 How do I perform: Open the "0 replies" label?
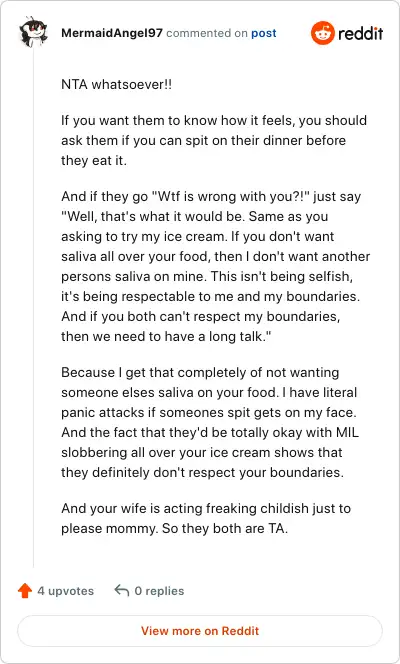click(159, 591)
